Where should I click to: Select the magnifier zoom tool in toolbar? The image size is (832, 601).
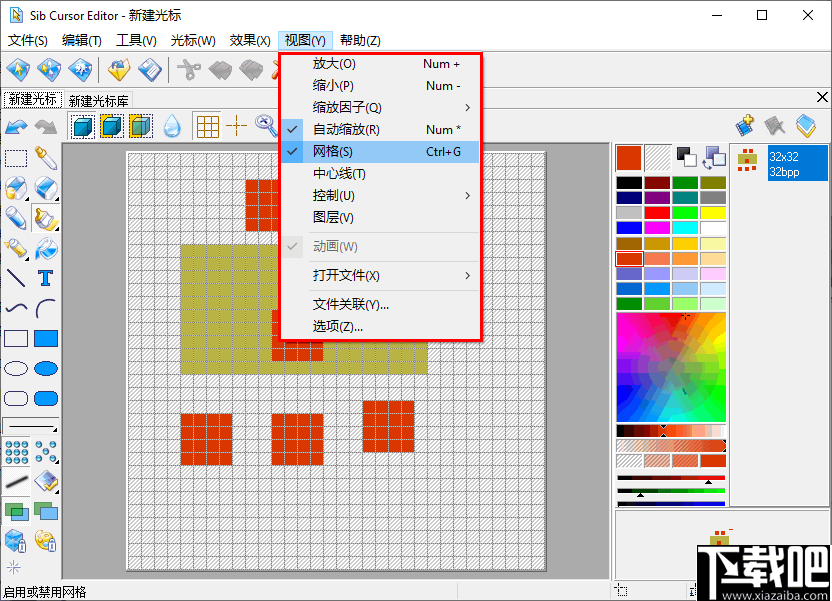265,126
